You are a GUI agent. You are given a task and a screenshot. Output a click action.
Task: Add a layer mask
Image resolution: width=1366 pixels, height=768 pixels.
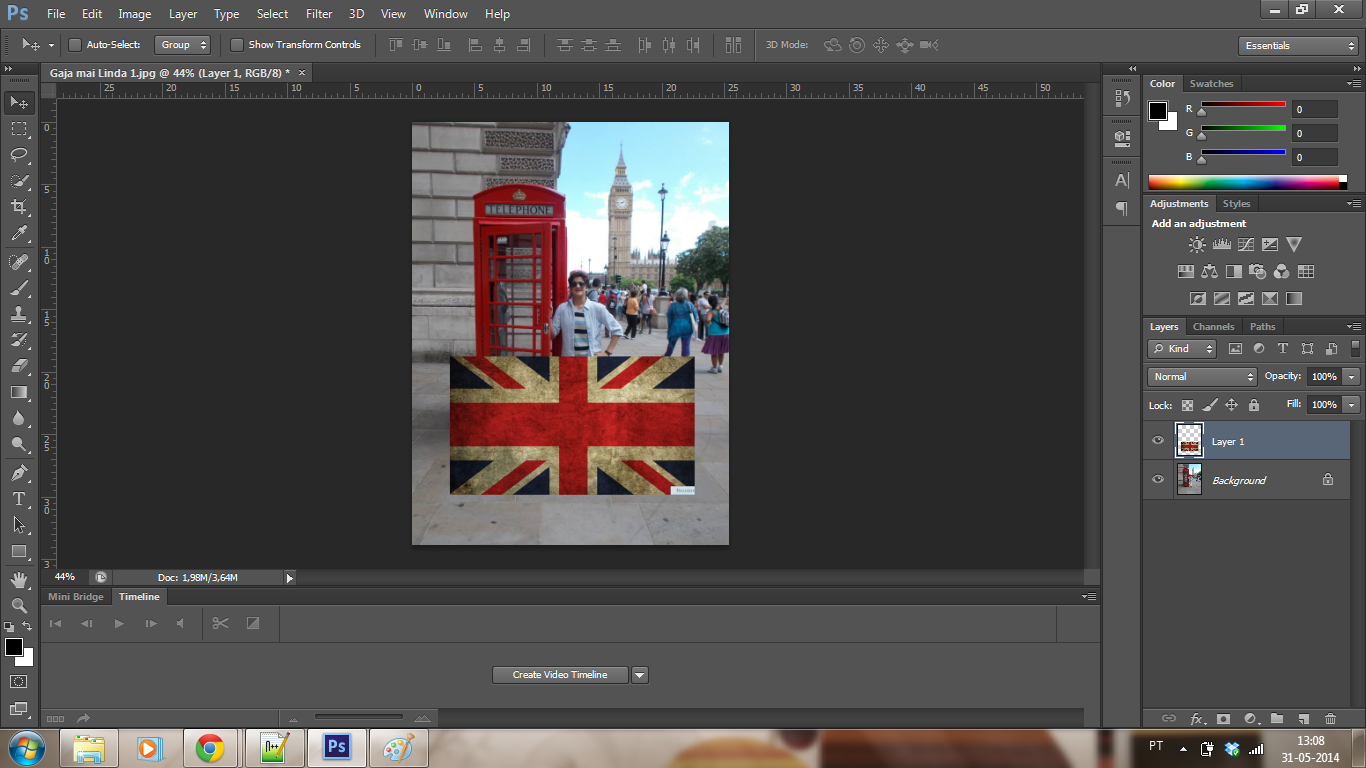[1223, 719]
